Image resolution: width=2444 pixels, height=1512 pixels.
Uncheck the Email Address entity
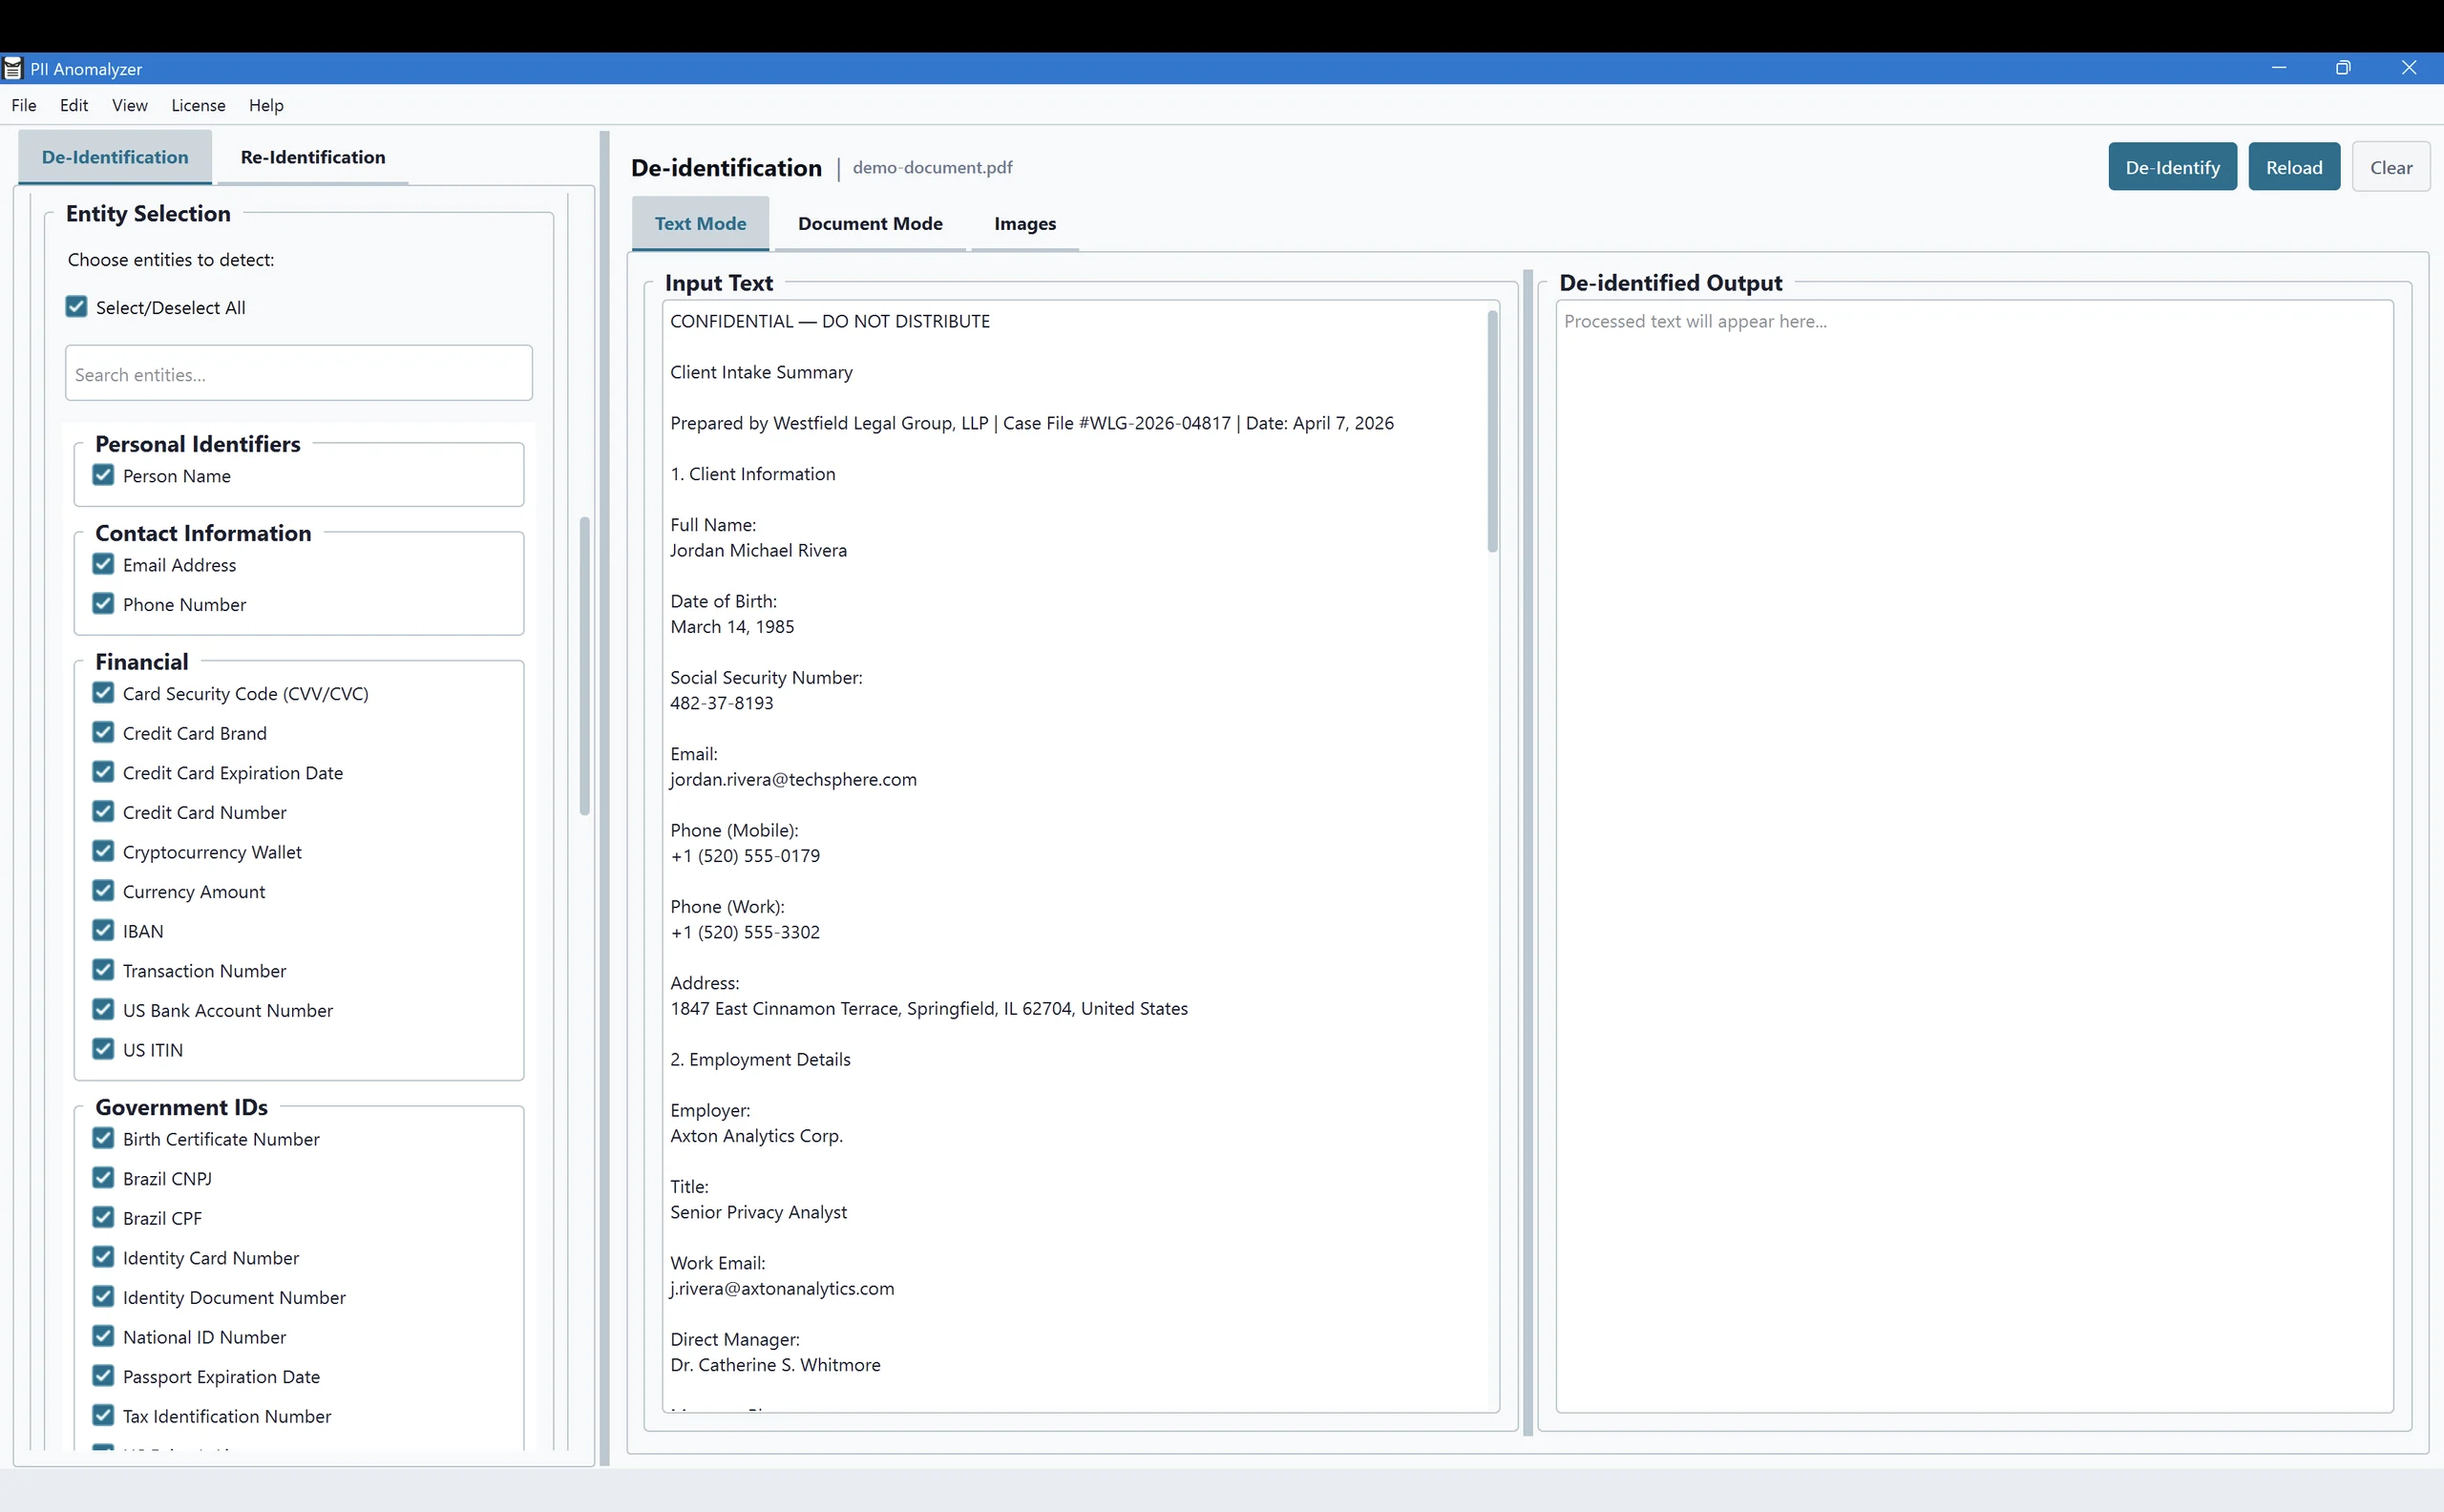coord(103,564)
